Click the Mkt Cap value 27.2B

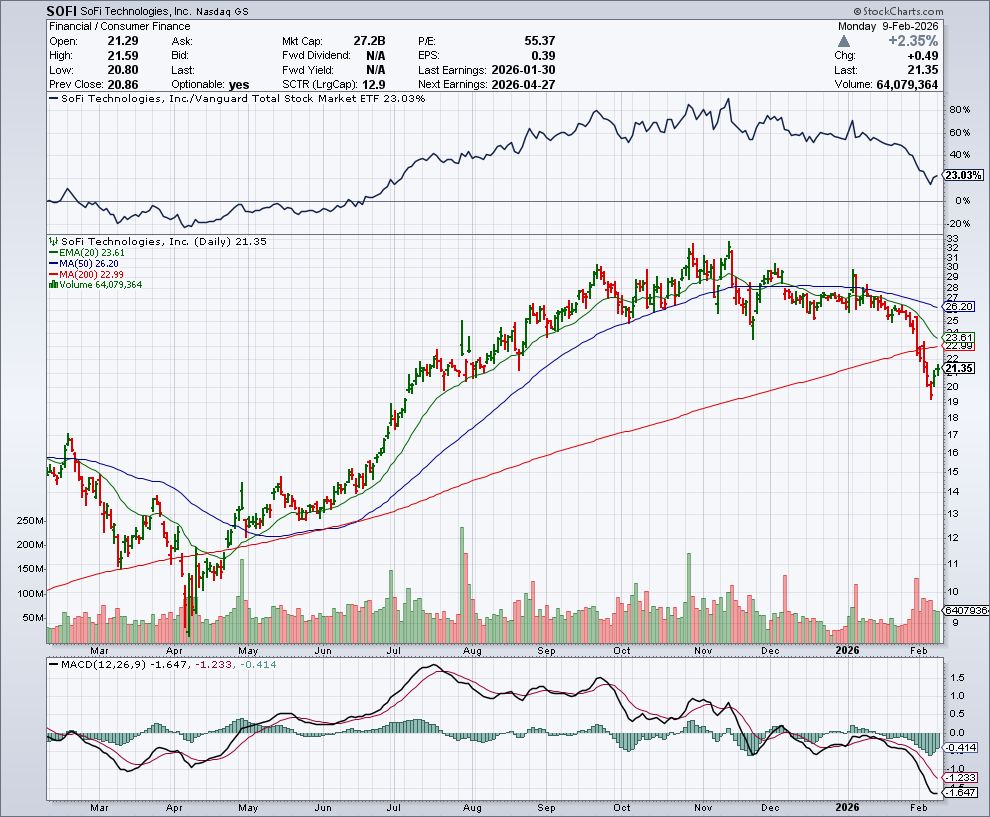[369, 40]
